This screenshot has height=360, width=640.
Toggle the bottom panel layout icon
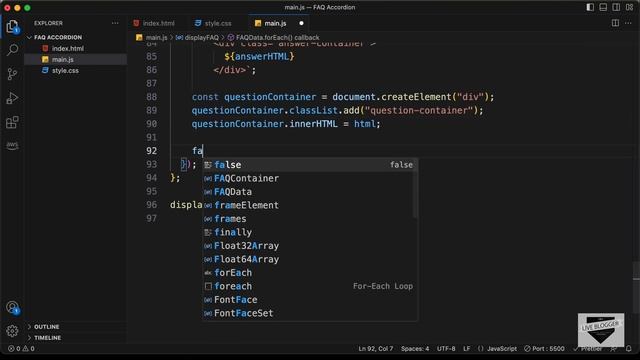click(x=603, y=7)
